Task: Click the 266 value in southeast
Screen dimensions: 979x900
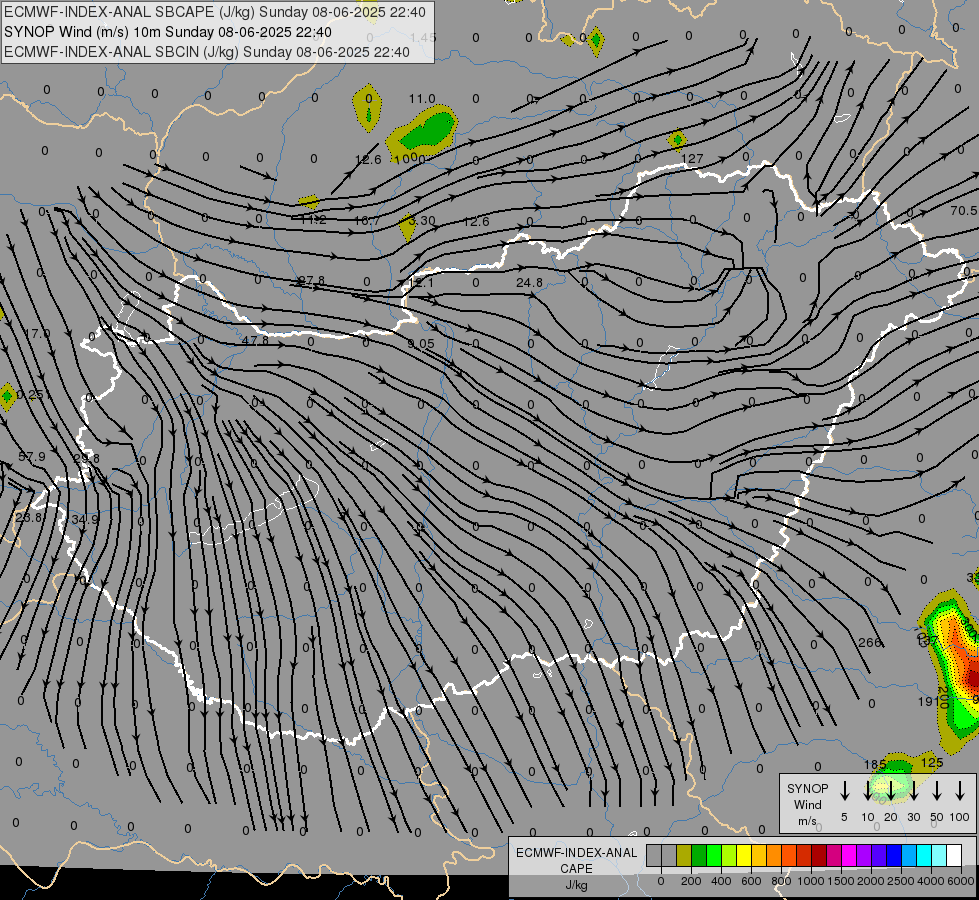Action: [870, 642]
